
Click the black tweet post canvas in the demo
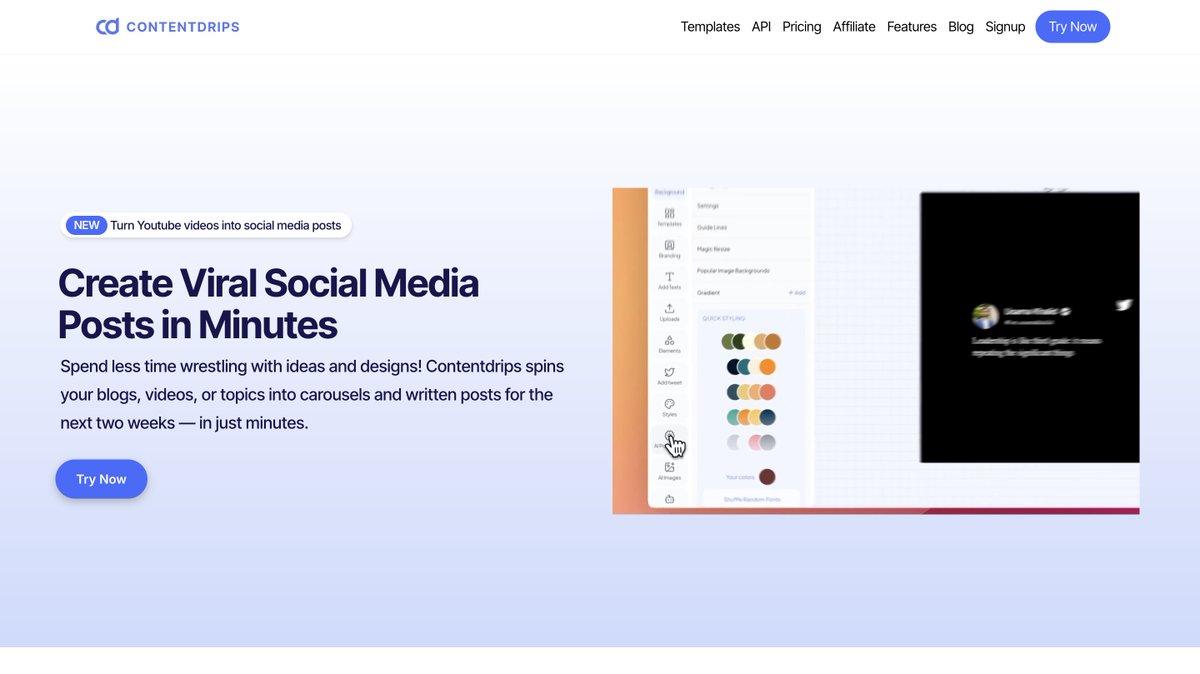(1030, 327)
